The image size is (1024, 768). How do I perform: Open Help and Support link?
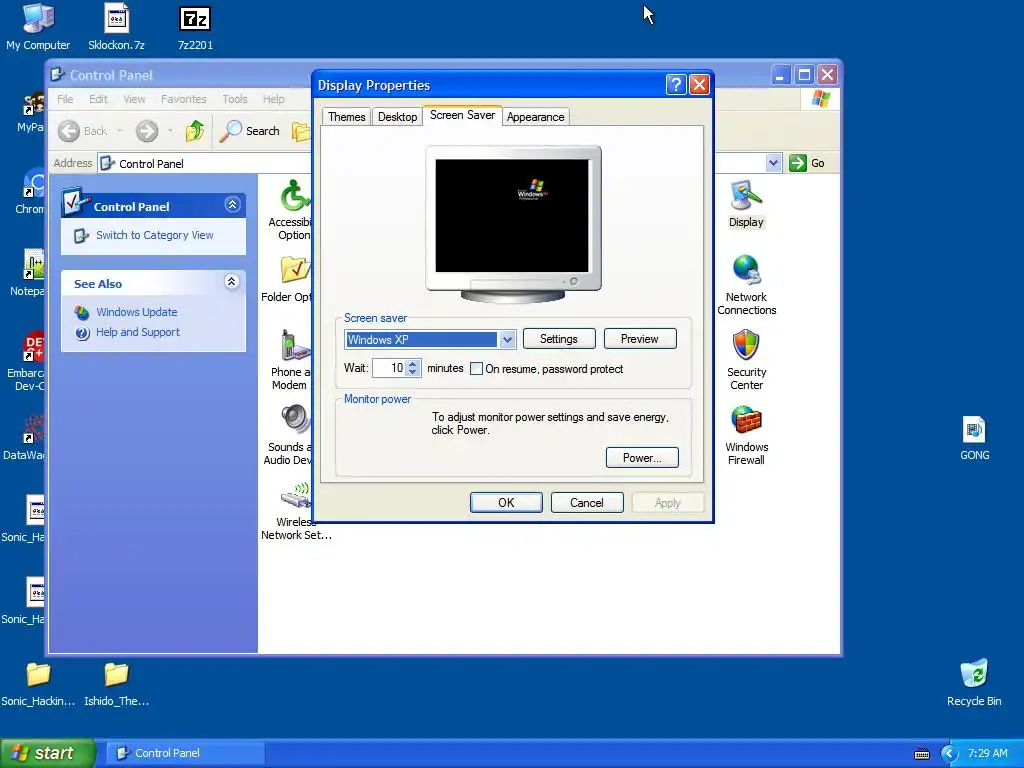pos(138,332)
